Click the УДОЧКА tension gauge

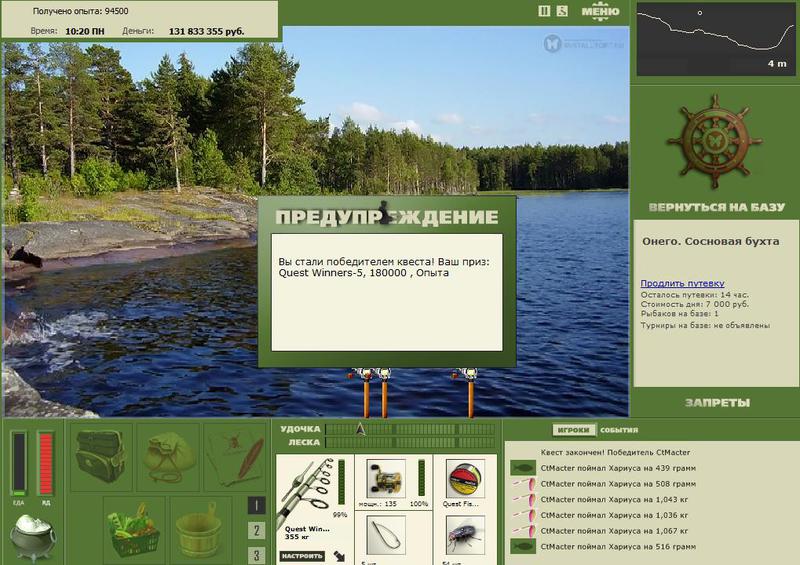pyautogui.click(x=410, y=429)
